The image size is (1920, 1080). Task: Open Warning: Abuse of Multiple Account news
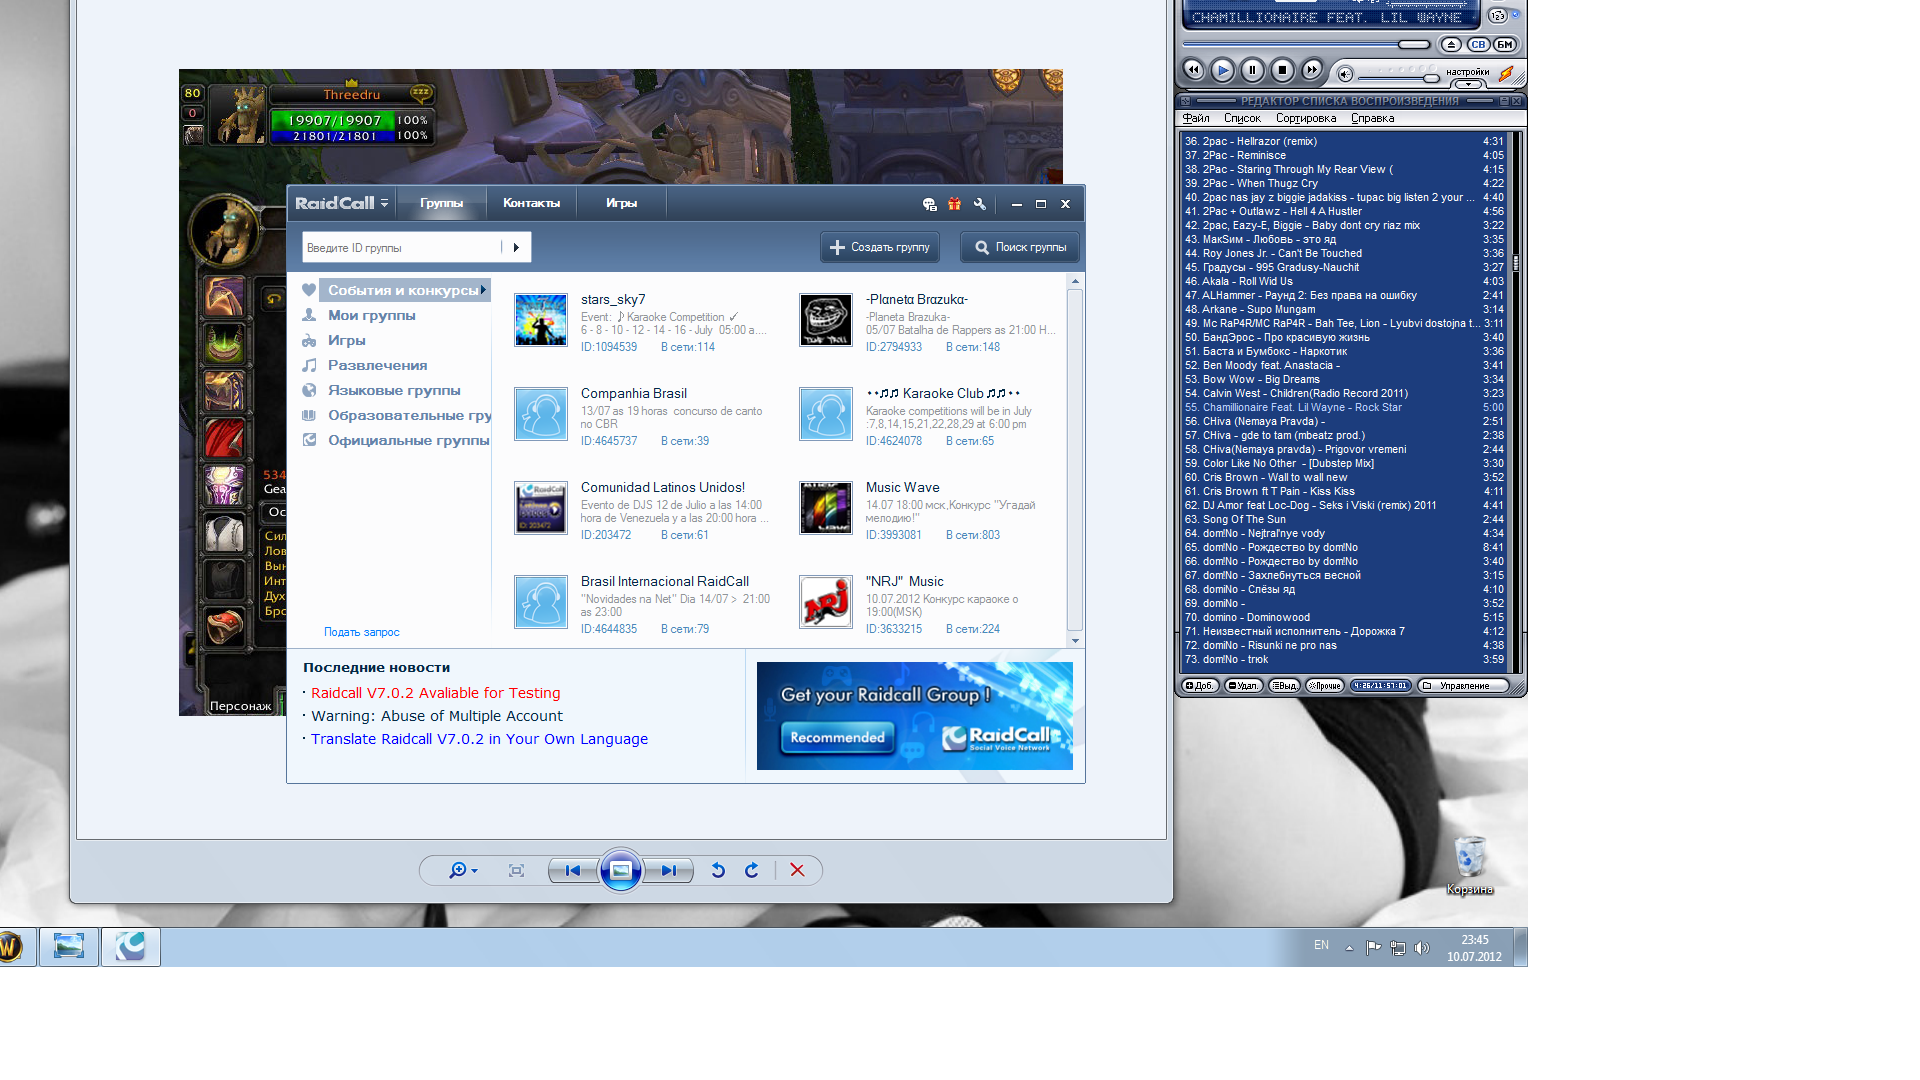(x=436, y=716)
